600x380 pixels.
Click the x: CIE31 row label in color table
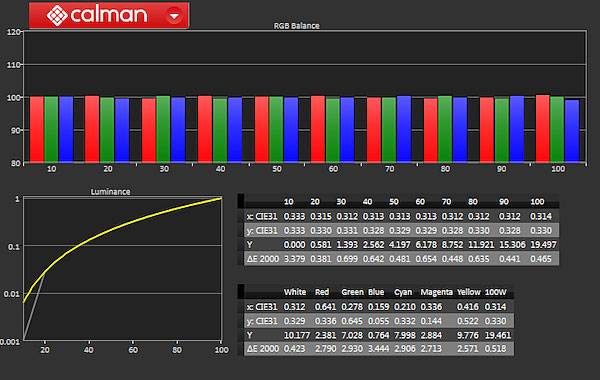point(262,307)
